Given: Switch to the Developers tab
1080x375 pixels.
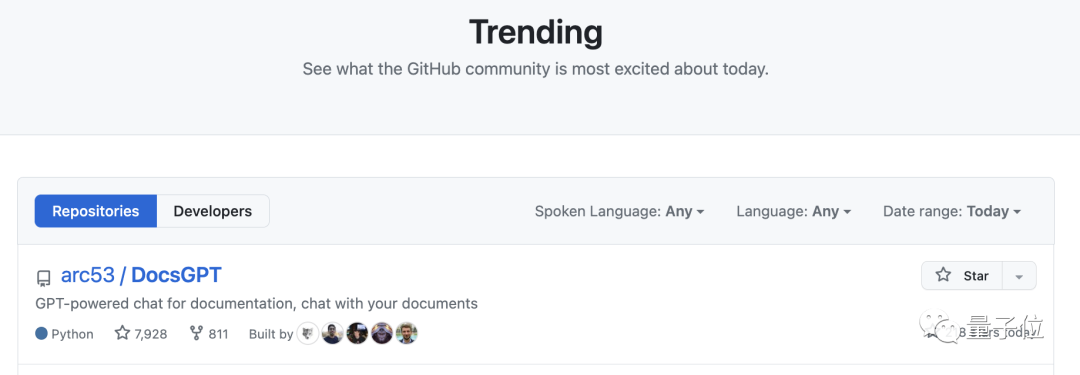Looking at the screenshot, I should pyautogui.click(x=213, y=211).
